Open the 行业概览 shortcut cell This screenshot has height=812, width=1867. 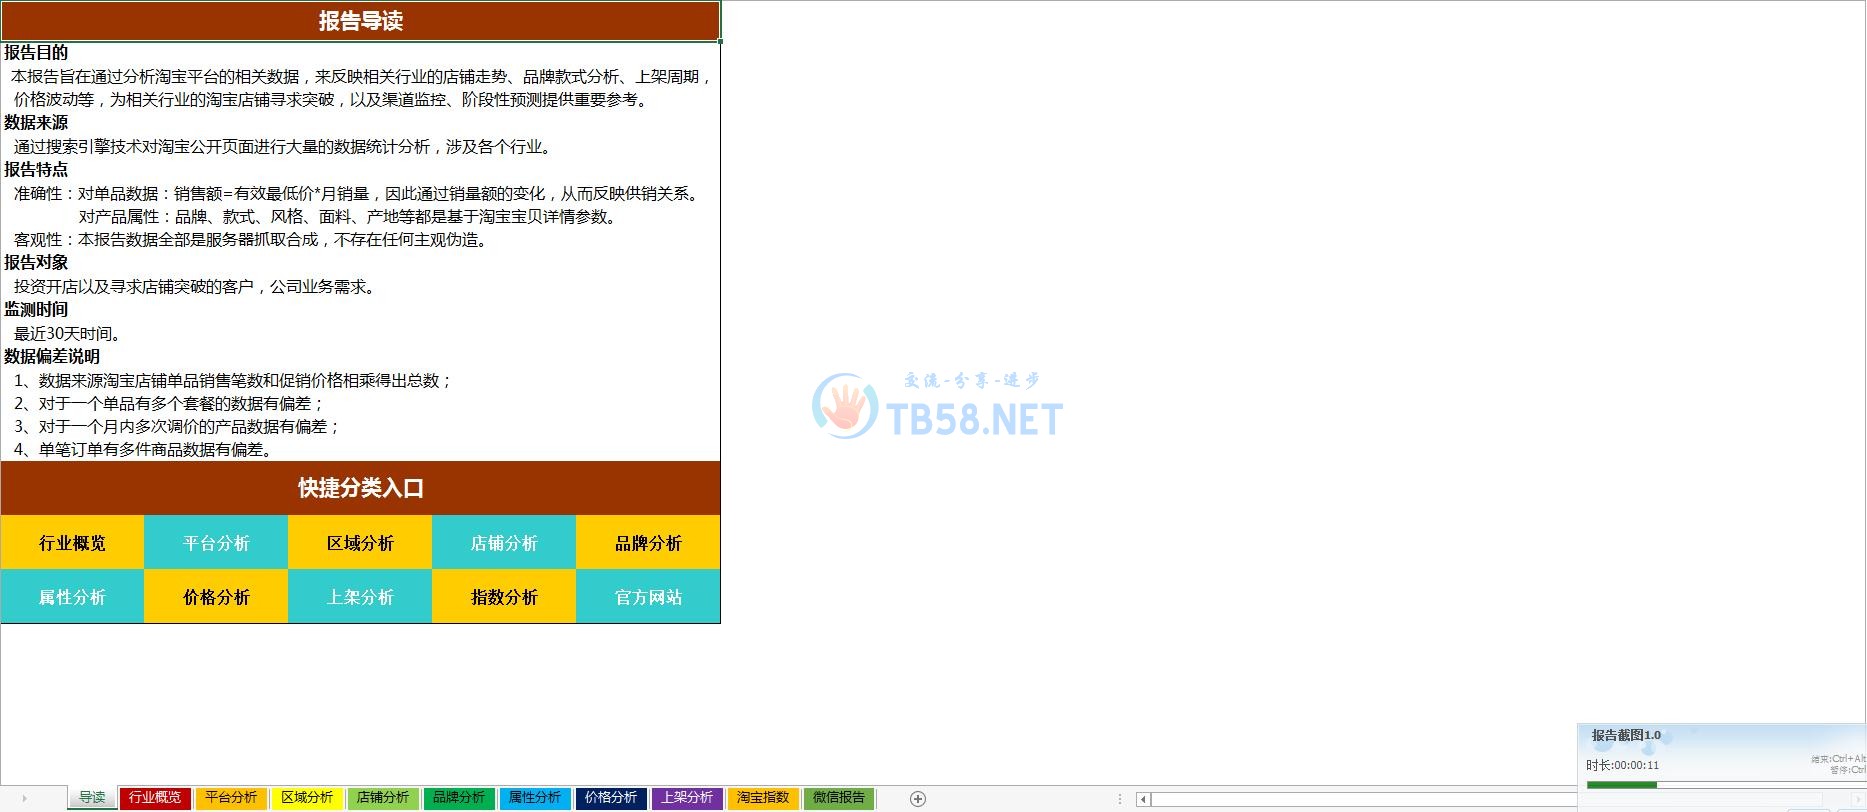pyautogui.click(x=72, y=543)
